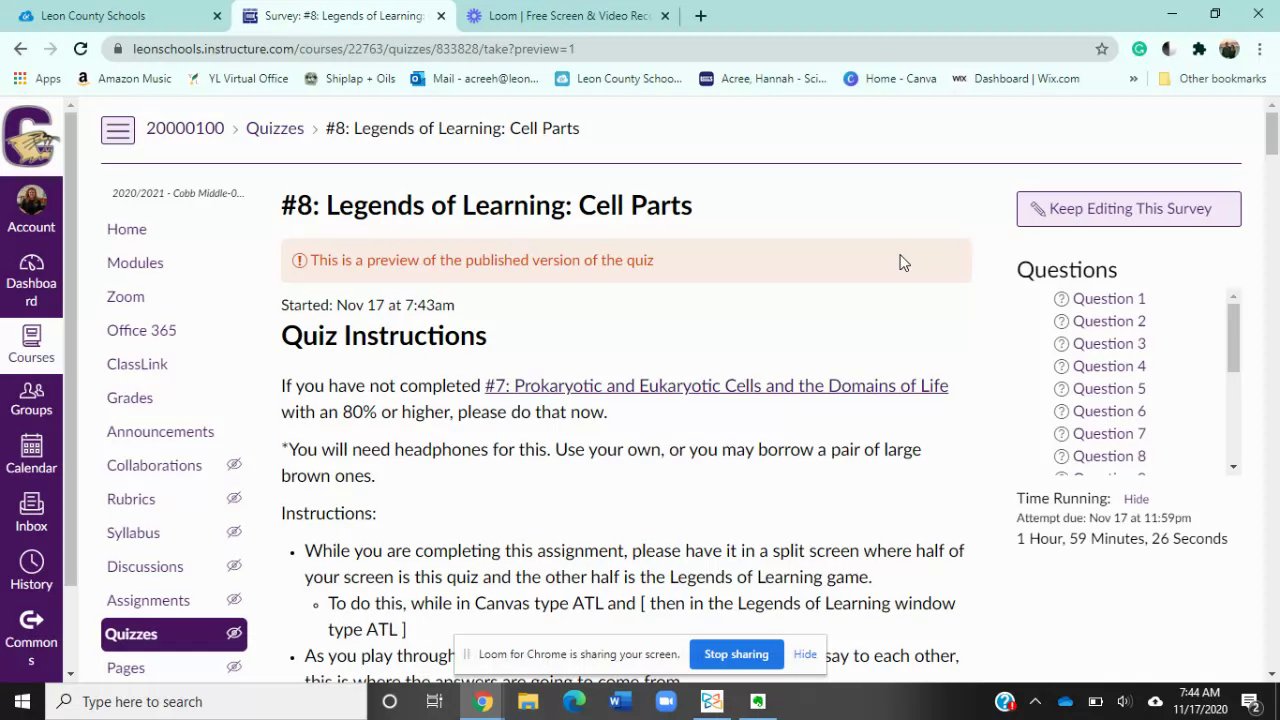1280x720 pixels.
Task: Toggle Assignments visibility eye icon
Action: coord(234,600)
